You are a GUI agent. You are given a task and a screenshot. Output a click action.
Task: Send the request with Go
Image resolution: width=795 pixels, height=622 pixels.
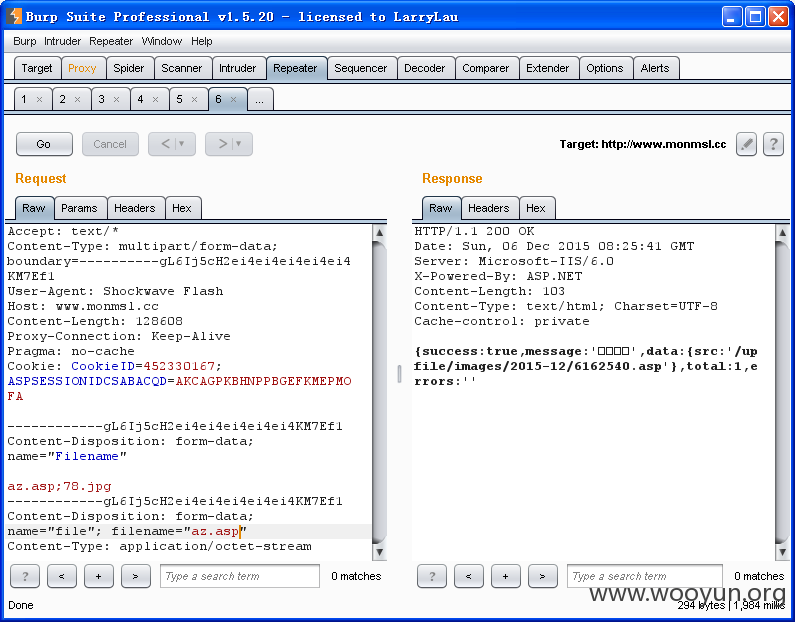[x=44, y=144]
